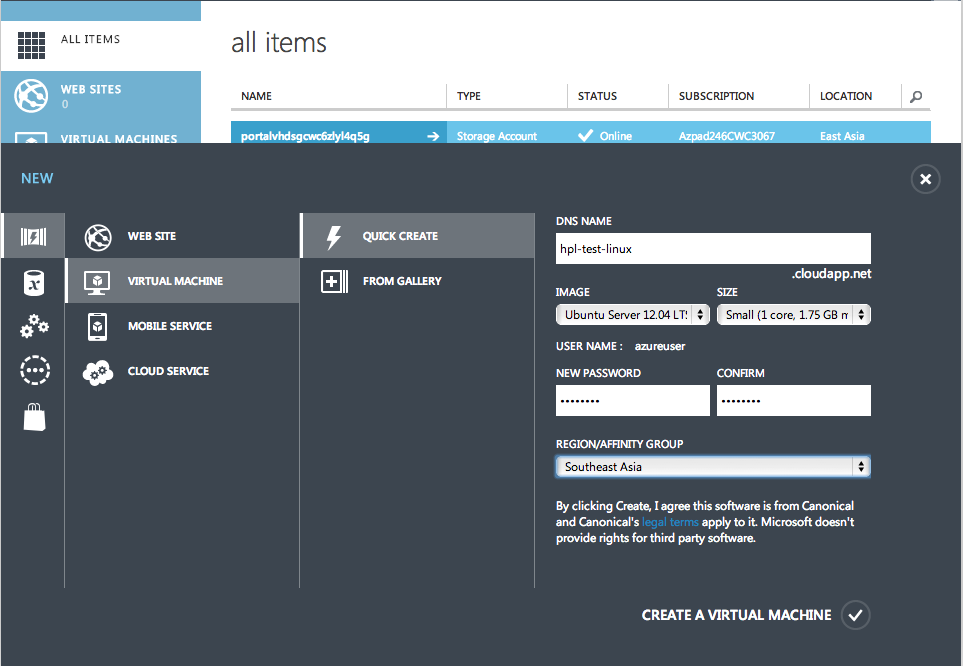963x666 pixels.
Task: Select Mobile Service menu entry
Action: point(182,326)
